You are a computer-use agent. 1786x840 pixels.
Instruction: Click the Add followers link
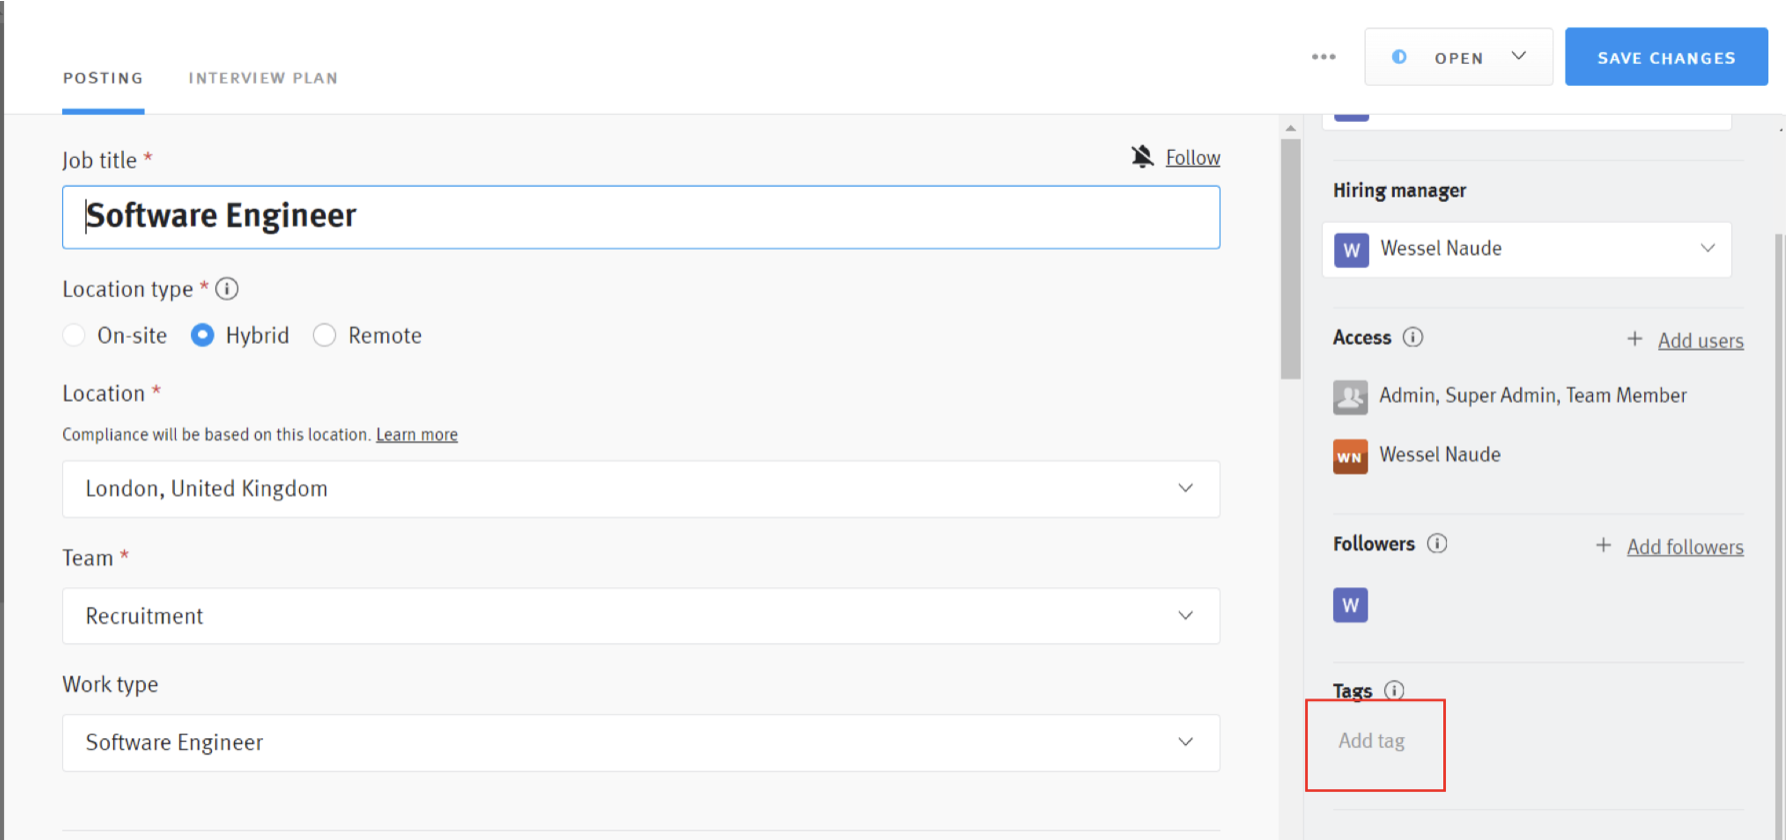(x=1684, y=547)
